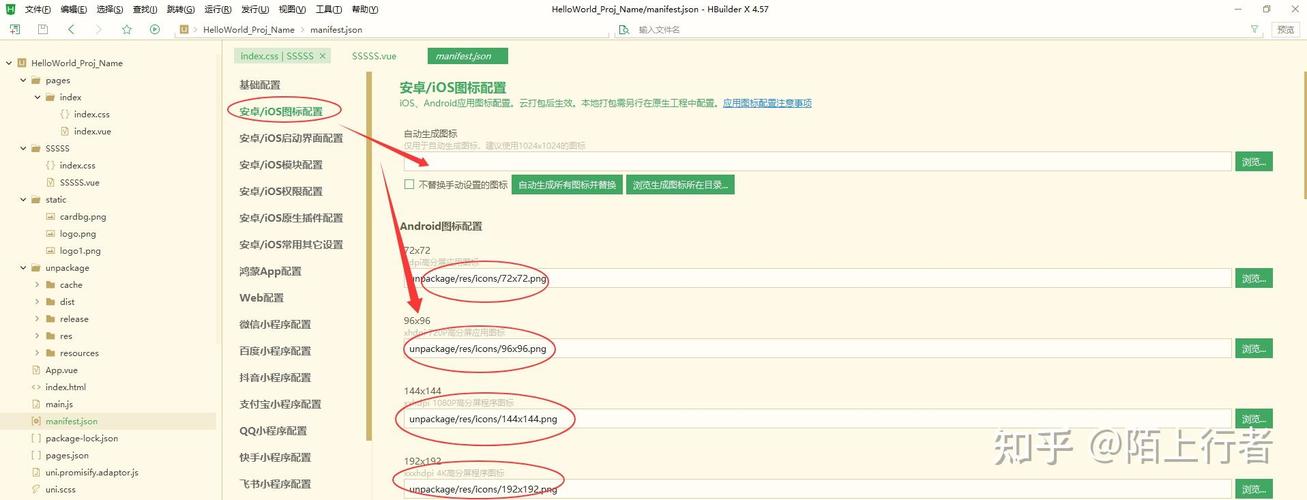Viewport: 1307px width, 500px height.
Task: Open the 运行(R) menu
Action: point(219,9)
